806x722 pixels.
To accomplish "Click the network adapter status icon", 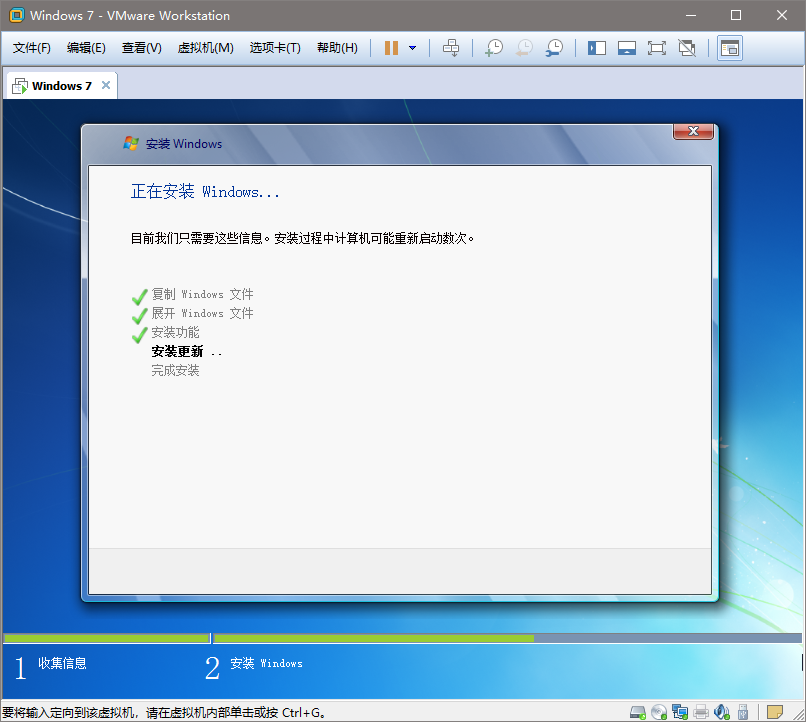I will pyautogui.click(x=680, y=712).
